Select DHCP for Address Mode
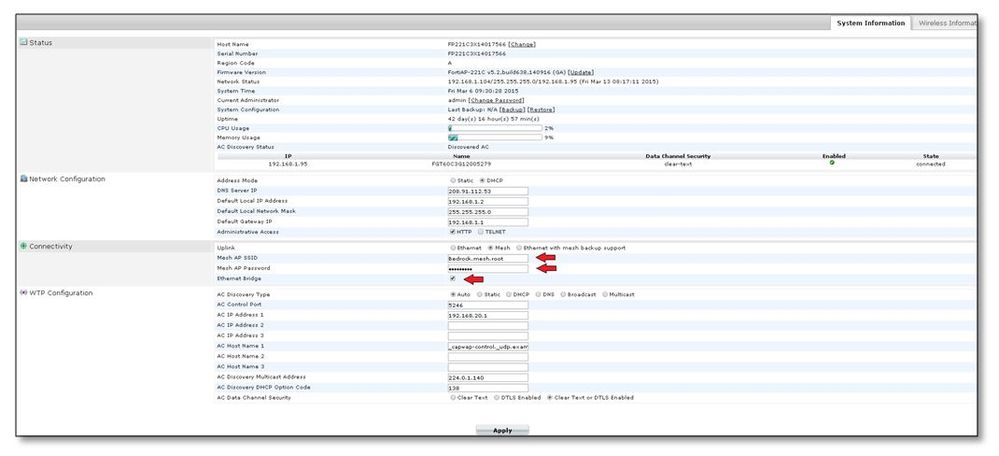The width and height of the screenshot is (999, 456). [482, 181]
